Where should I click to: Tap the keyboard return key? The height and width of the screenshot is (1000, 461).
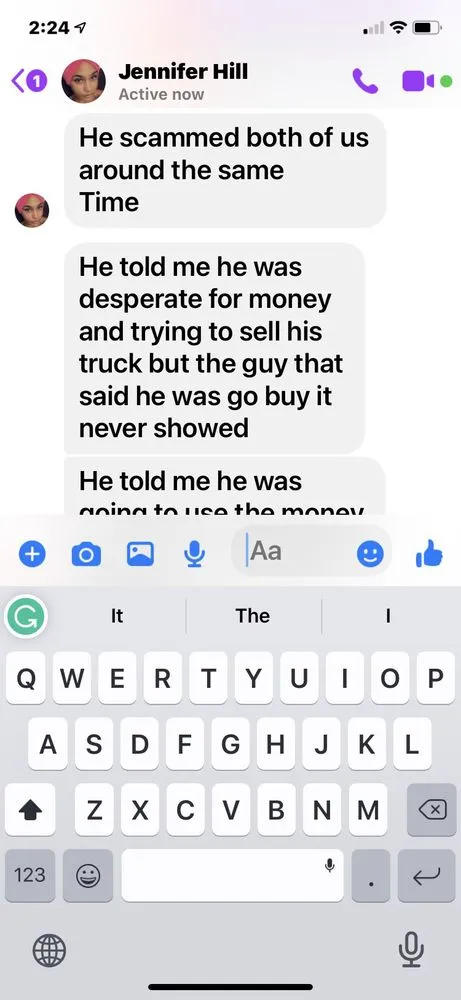[427, 875]
